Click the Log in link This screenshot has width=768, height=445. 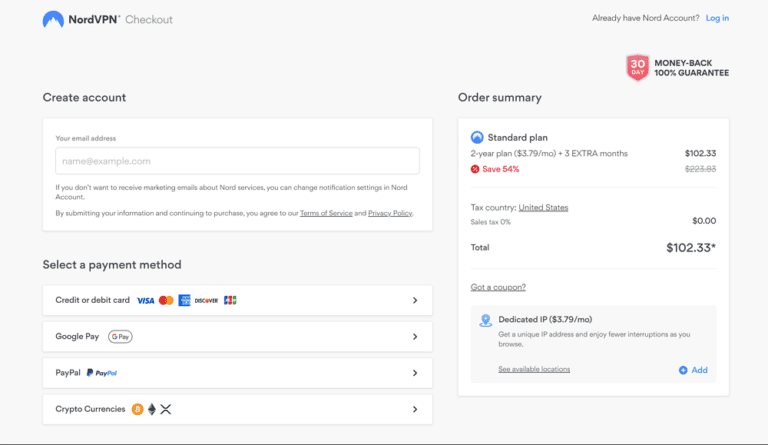[x=717, y=18]
